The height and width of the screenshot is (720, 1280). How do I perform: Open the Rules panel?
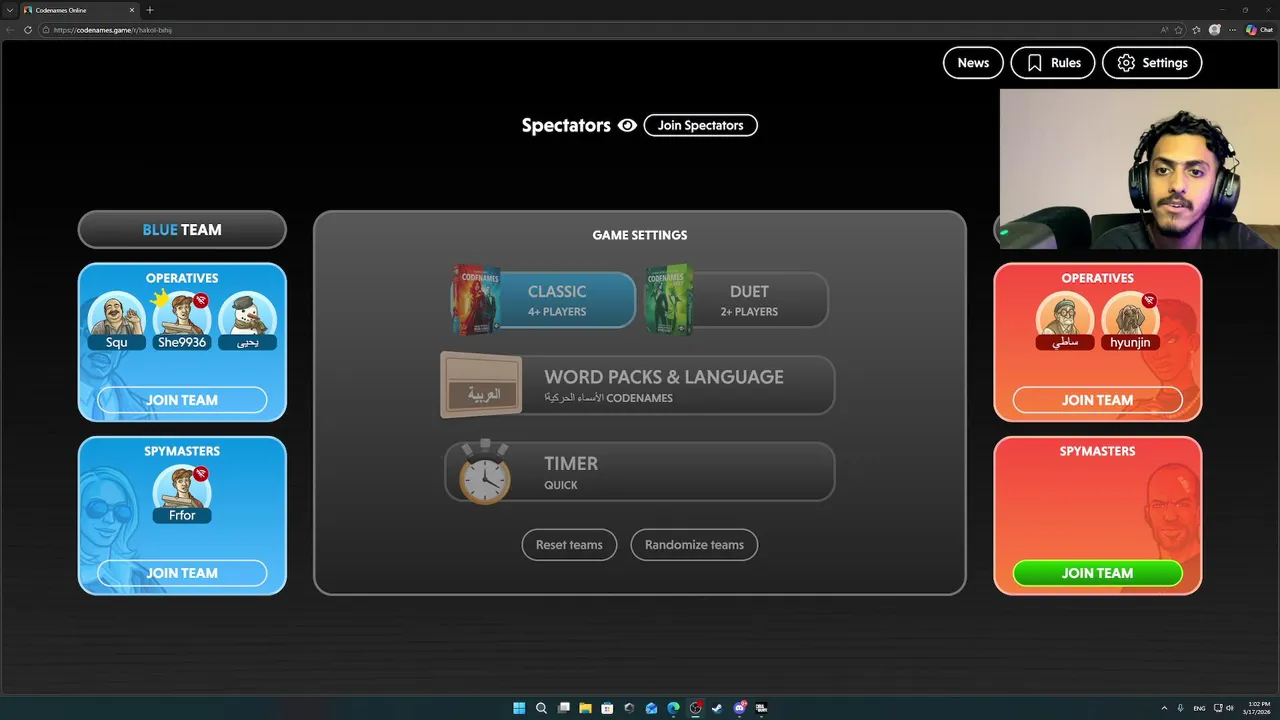pyautogui.click(x=1053, y=62)
